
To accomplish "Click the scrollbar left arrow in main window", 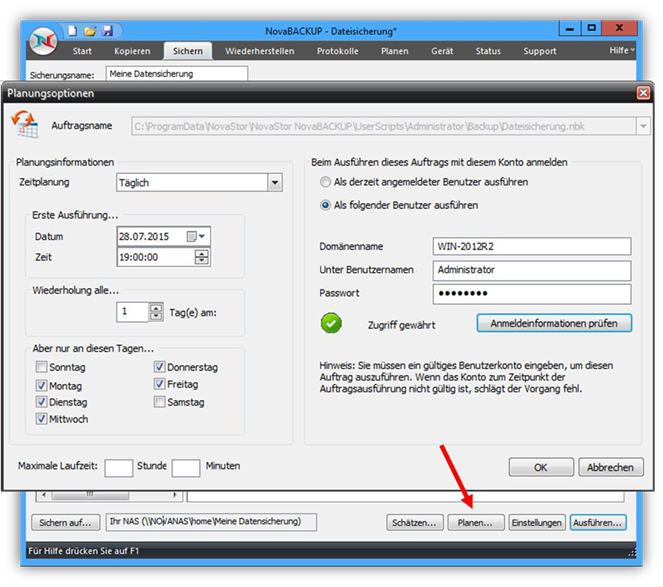I will (44, 495).
